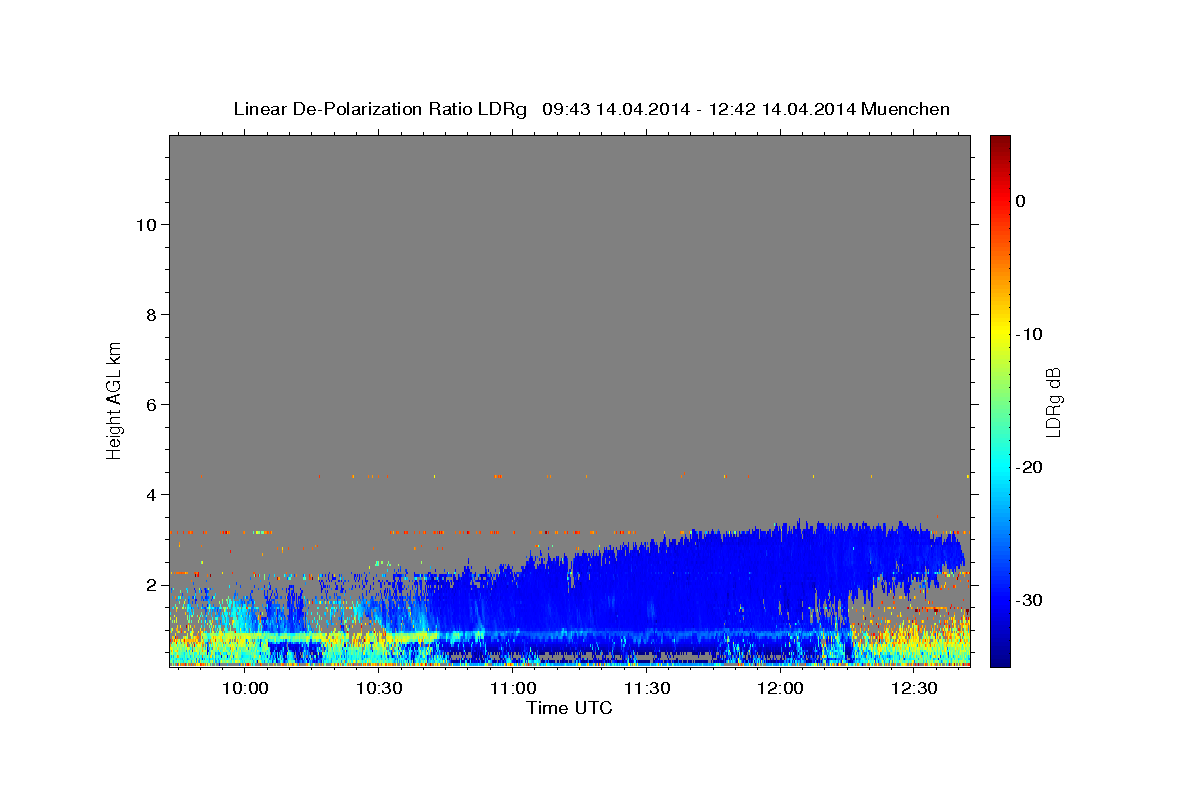The image size is (1200, 800).
Task: Click the '11:30' time axis label
Action: [646, 689]
